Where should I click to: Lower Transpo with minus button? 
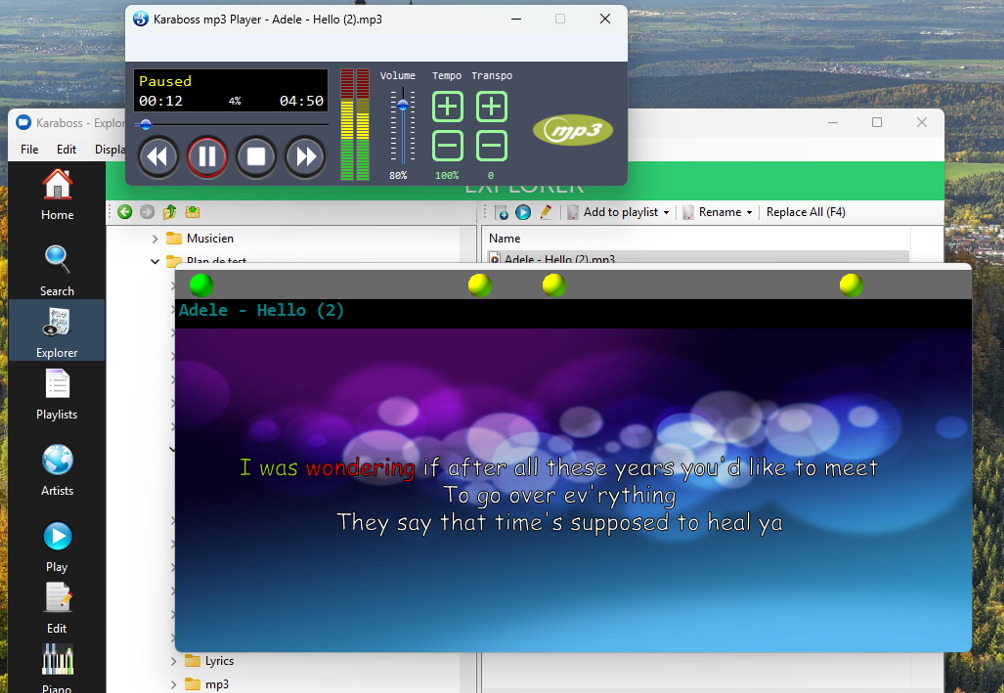(x=492, y=146)
